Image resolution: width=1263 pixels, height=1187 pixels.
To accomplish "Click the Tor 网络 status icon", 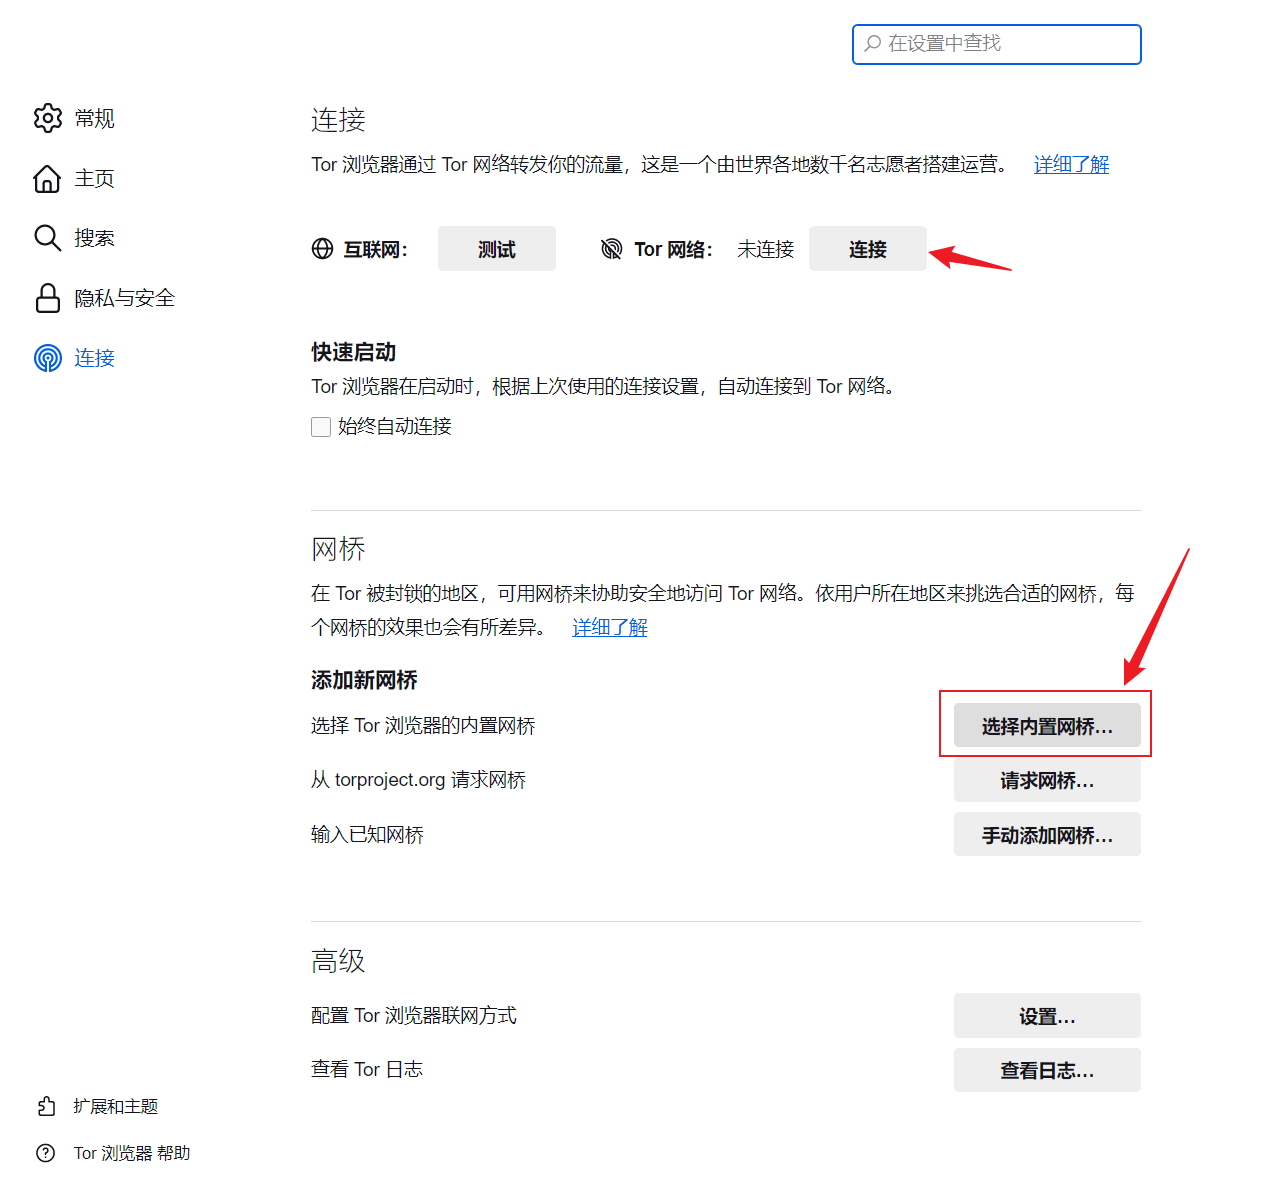I will [611, 249].
